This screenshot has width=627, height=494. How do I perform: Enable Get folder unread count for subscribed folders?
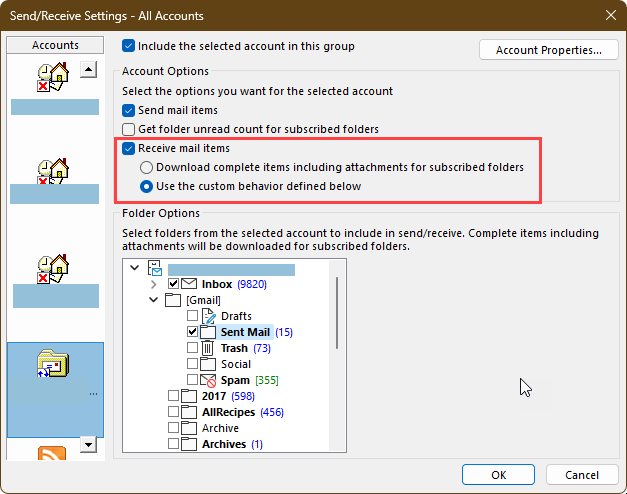128,129
